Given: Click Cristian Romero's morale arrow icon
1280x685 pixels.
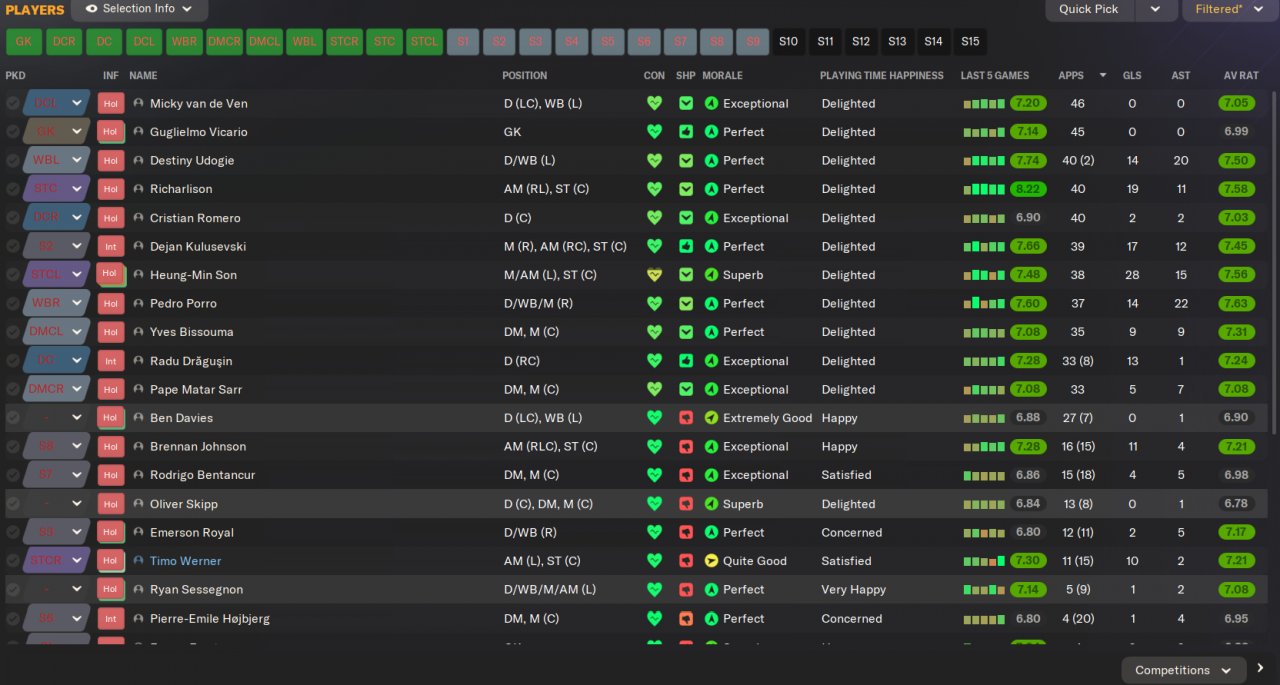Looking at the screenshot, I should pos(711,218).
